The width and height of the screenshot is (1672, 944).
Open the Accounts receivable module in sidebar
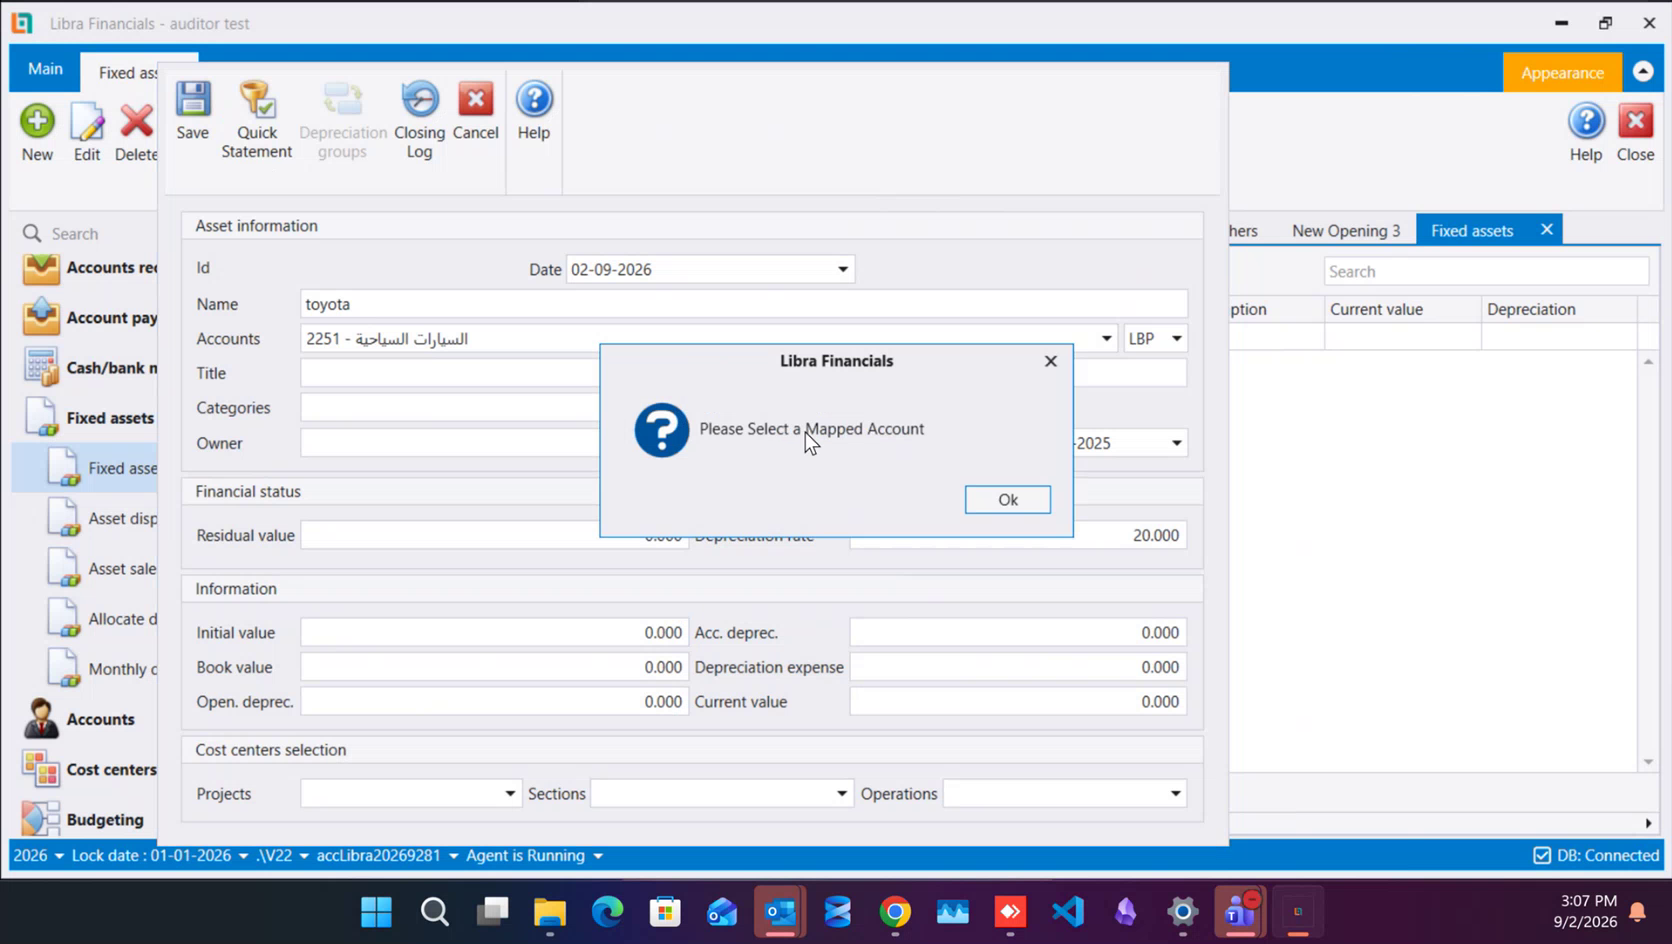(90, 268)
